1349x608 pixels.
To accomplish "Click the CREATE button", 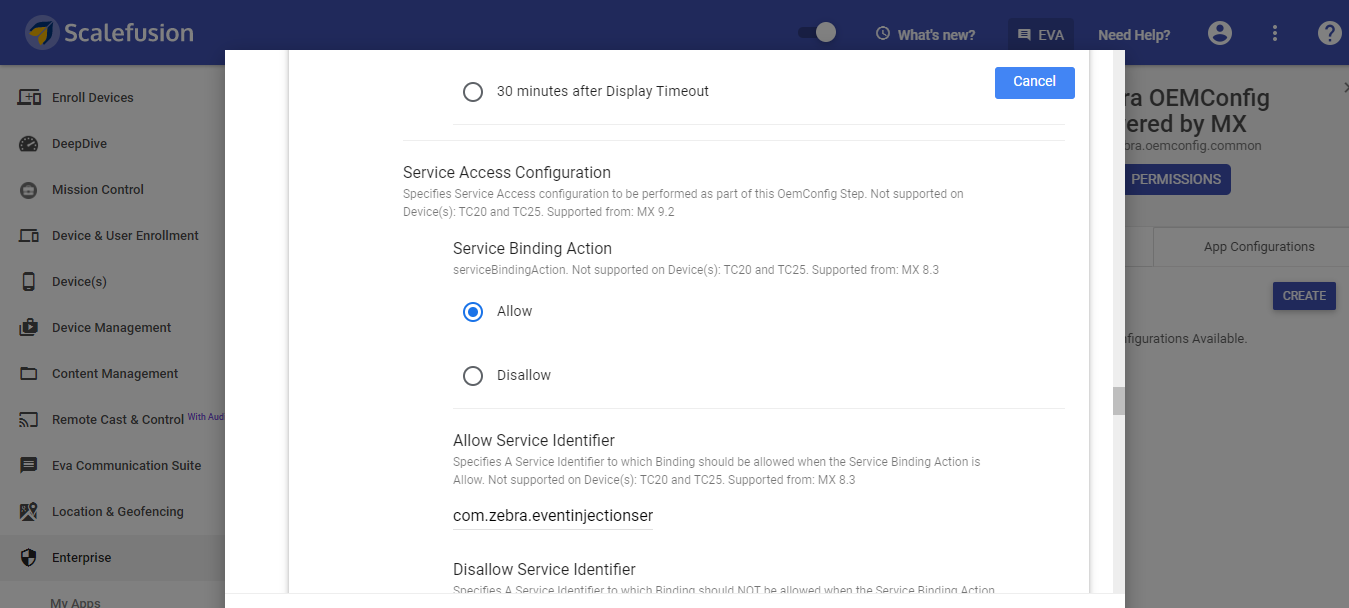I will click(x=1304, y=296).
